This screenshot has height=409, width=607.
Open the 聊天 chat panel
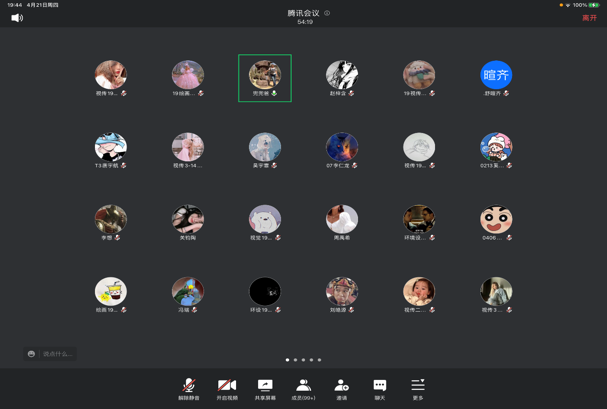(x=380, y=388)
